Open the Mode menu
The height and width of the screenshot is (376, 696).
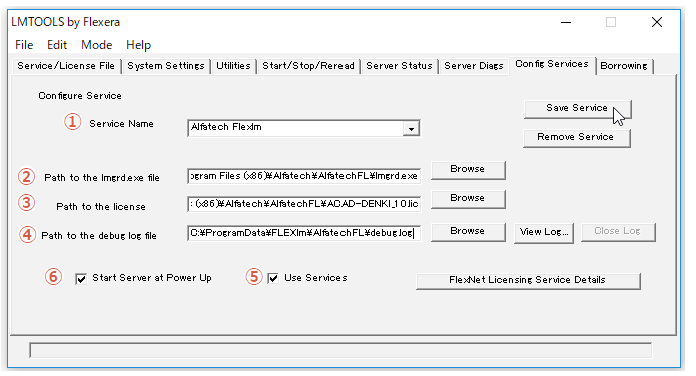96,45
